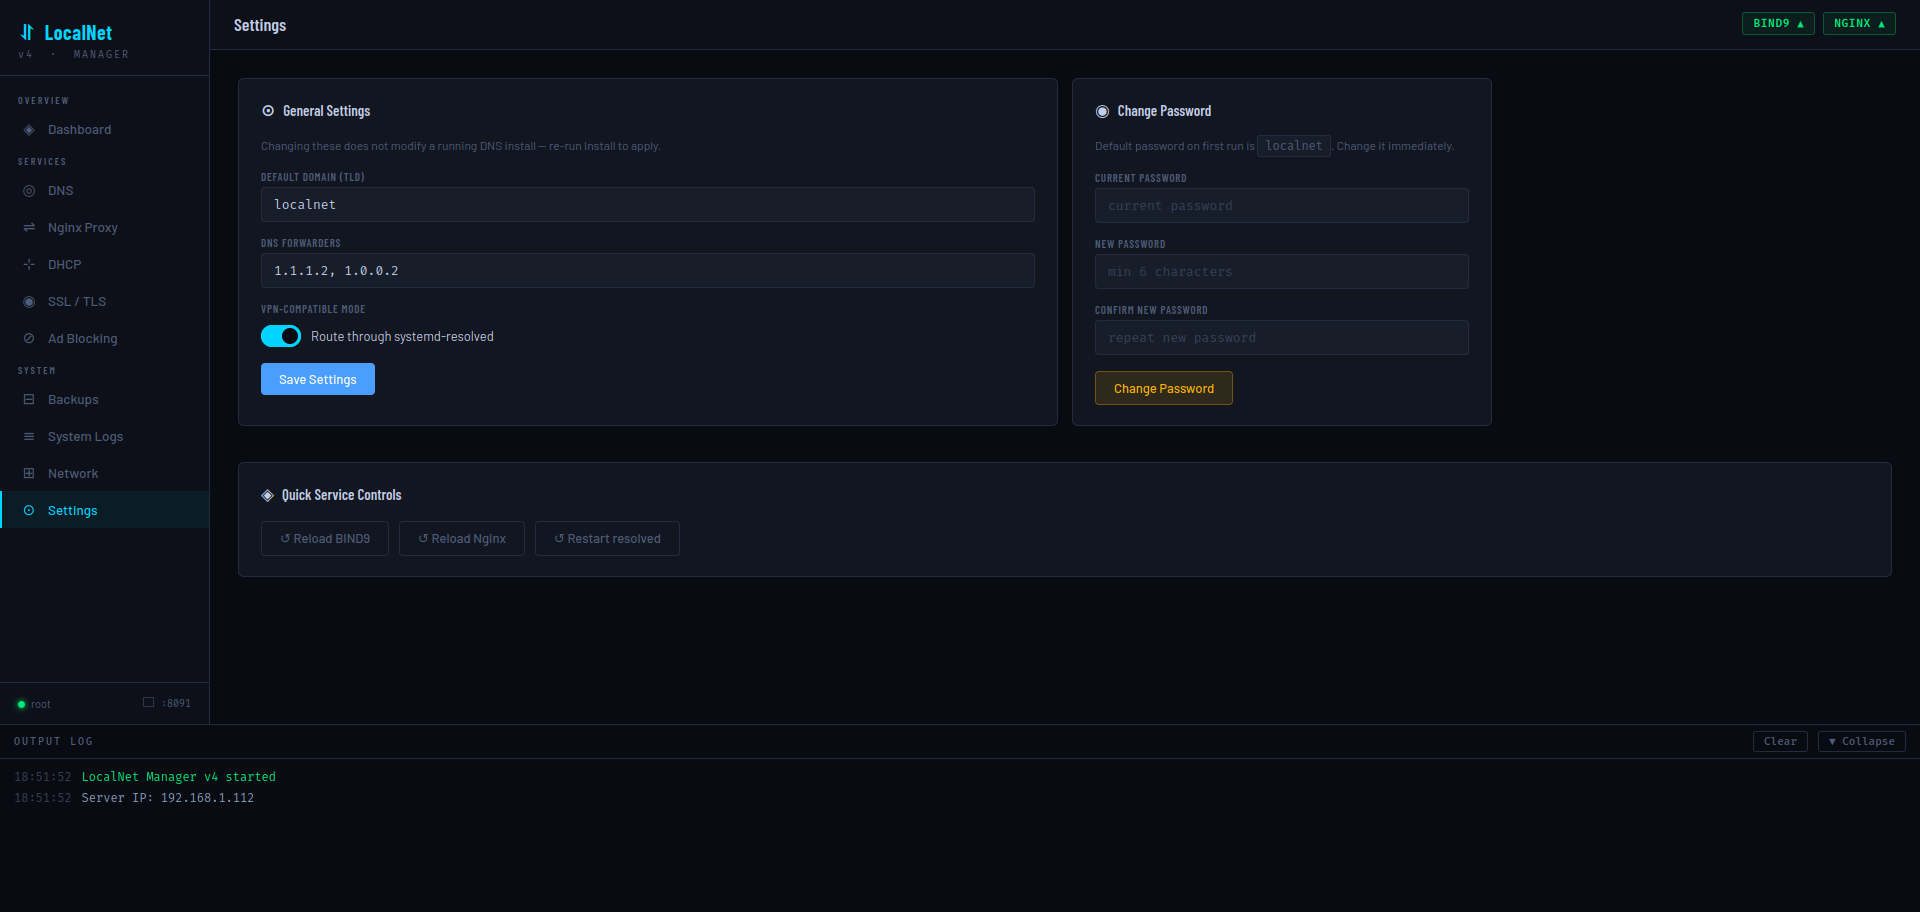Focus the Default Domain (TLD) field

(x=648, y=204)
